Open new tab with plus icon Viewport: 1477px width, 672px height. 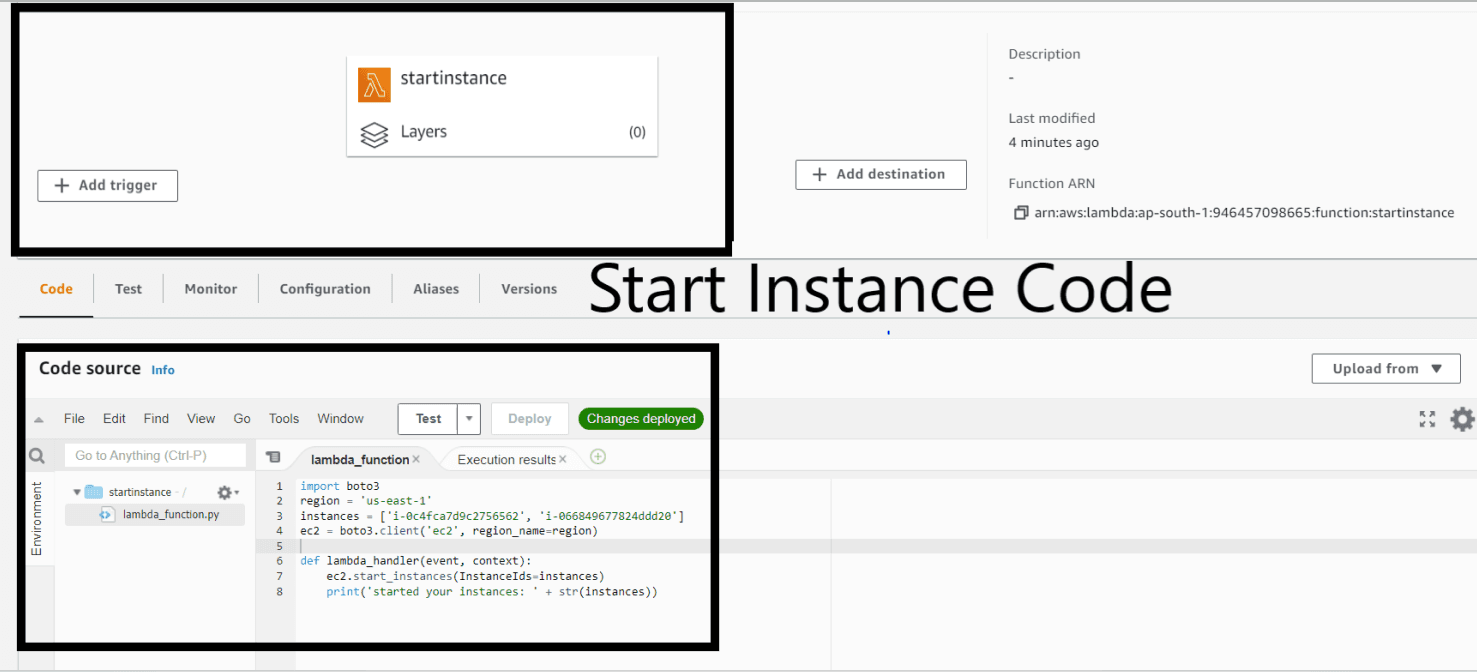[598, 457]
